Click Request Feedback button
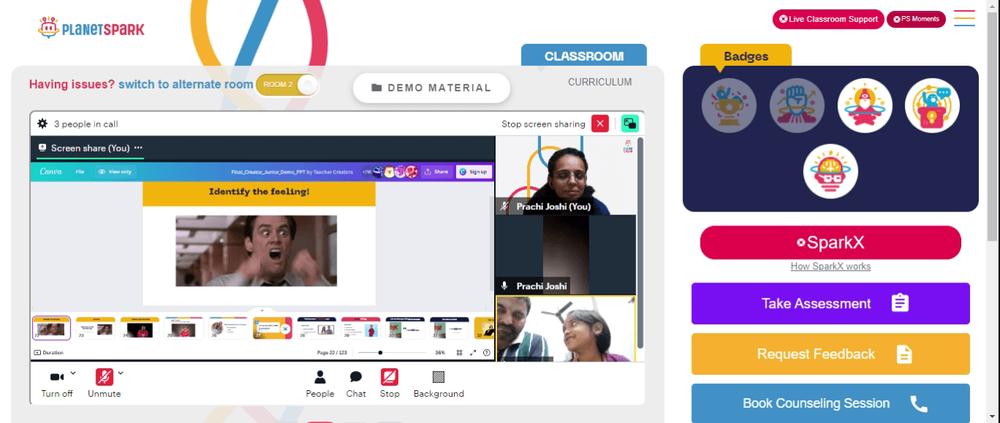The width and height of the screenshot is (1000, 423). point(830,353)
